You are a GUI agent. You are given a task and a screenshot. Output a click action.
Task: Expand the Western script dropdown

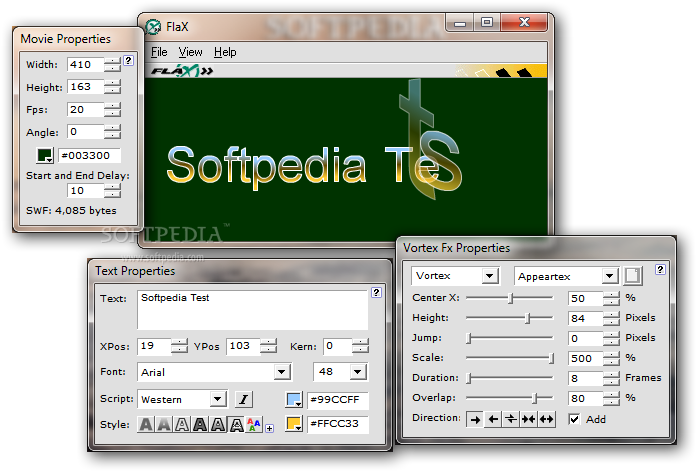coord(218,399)
